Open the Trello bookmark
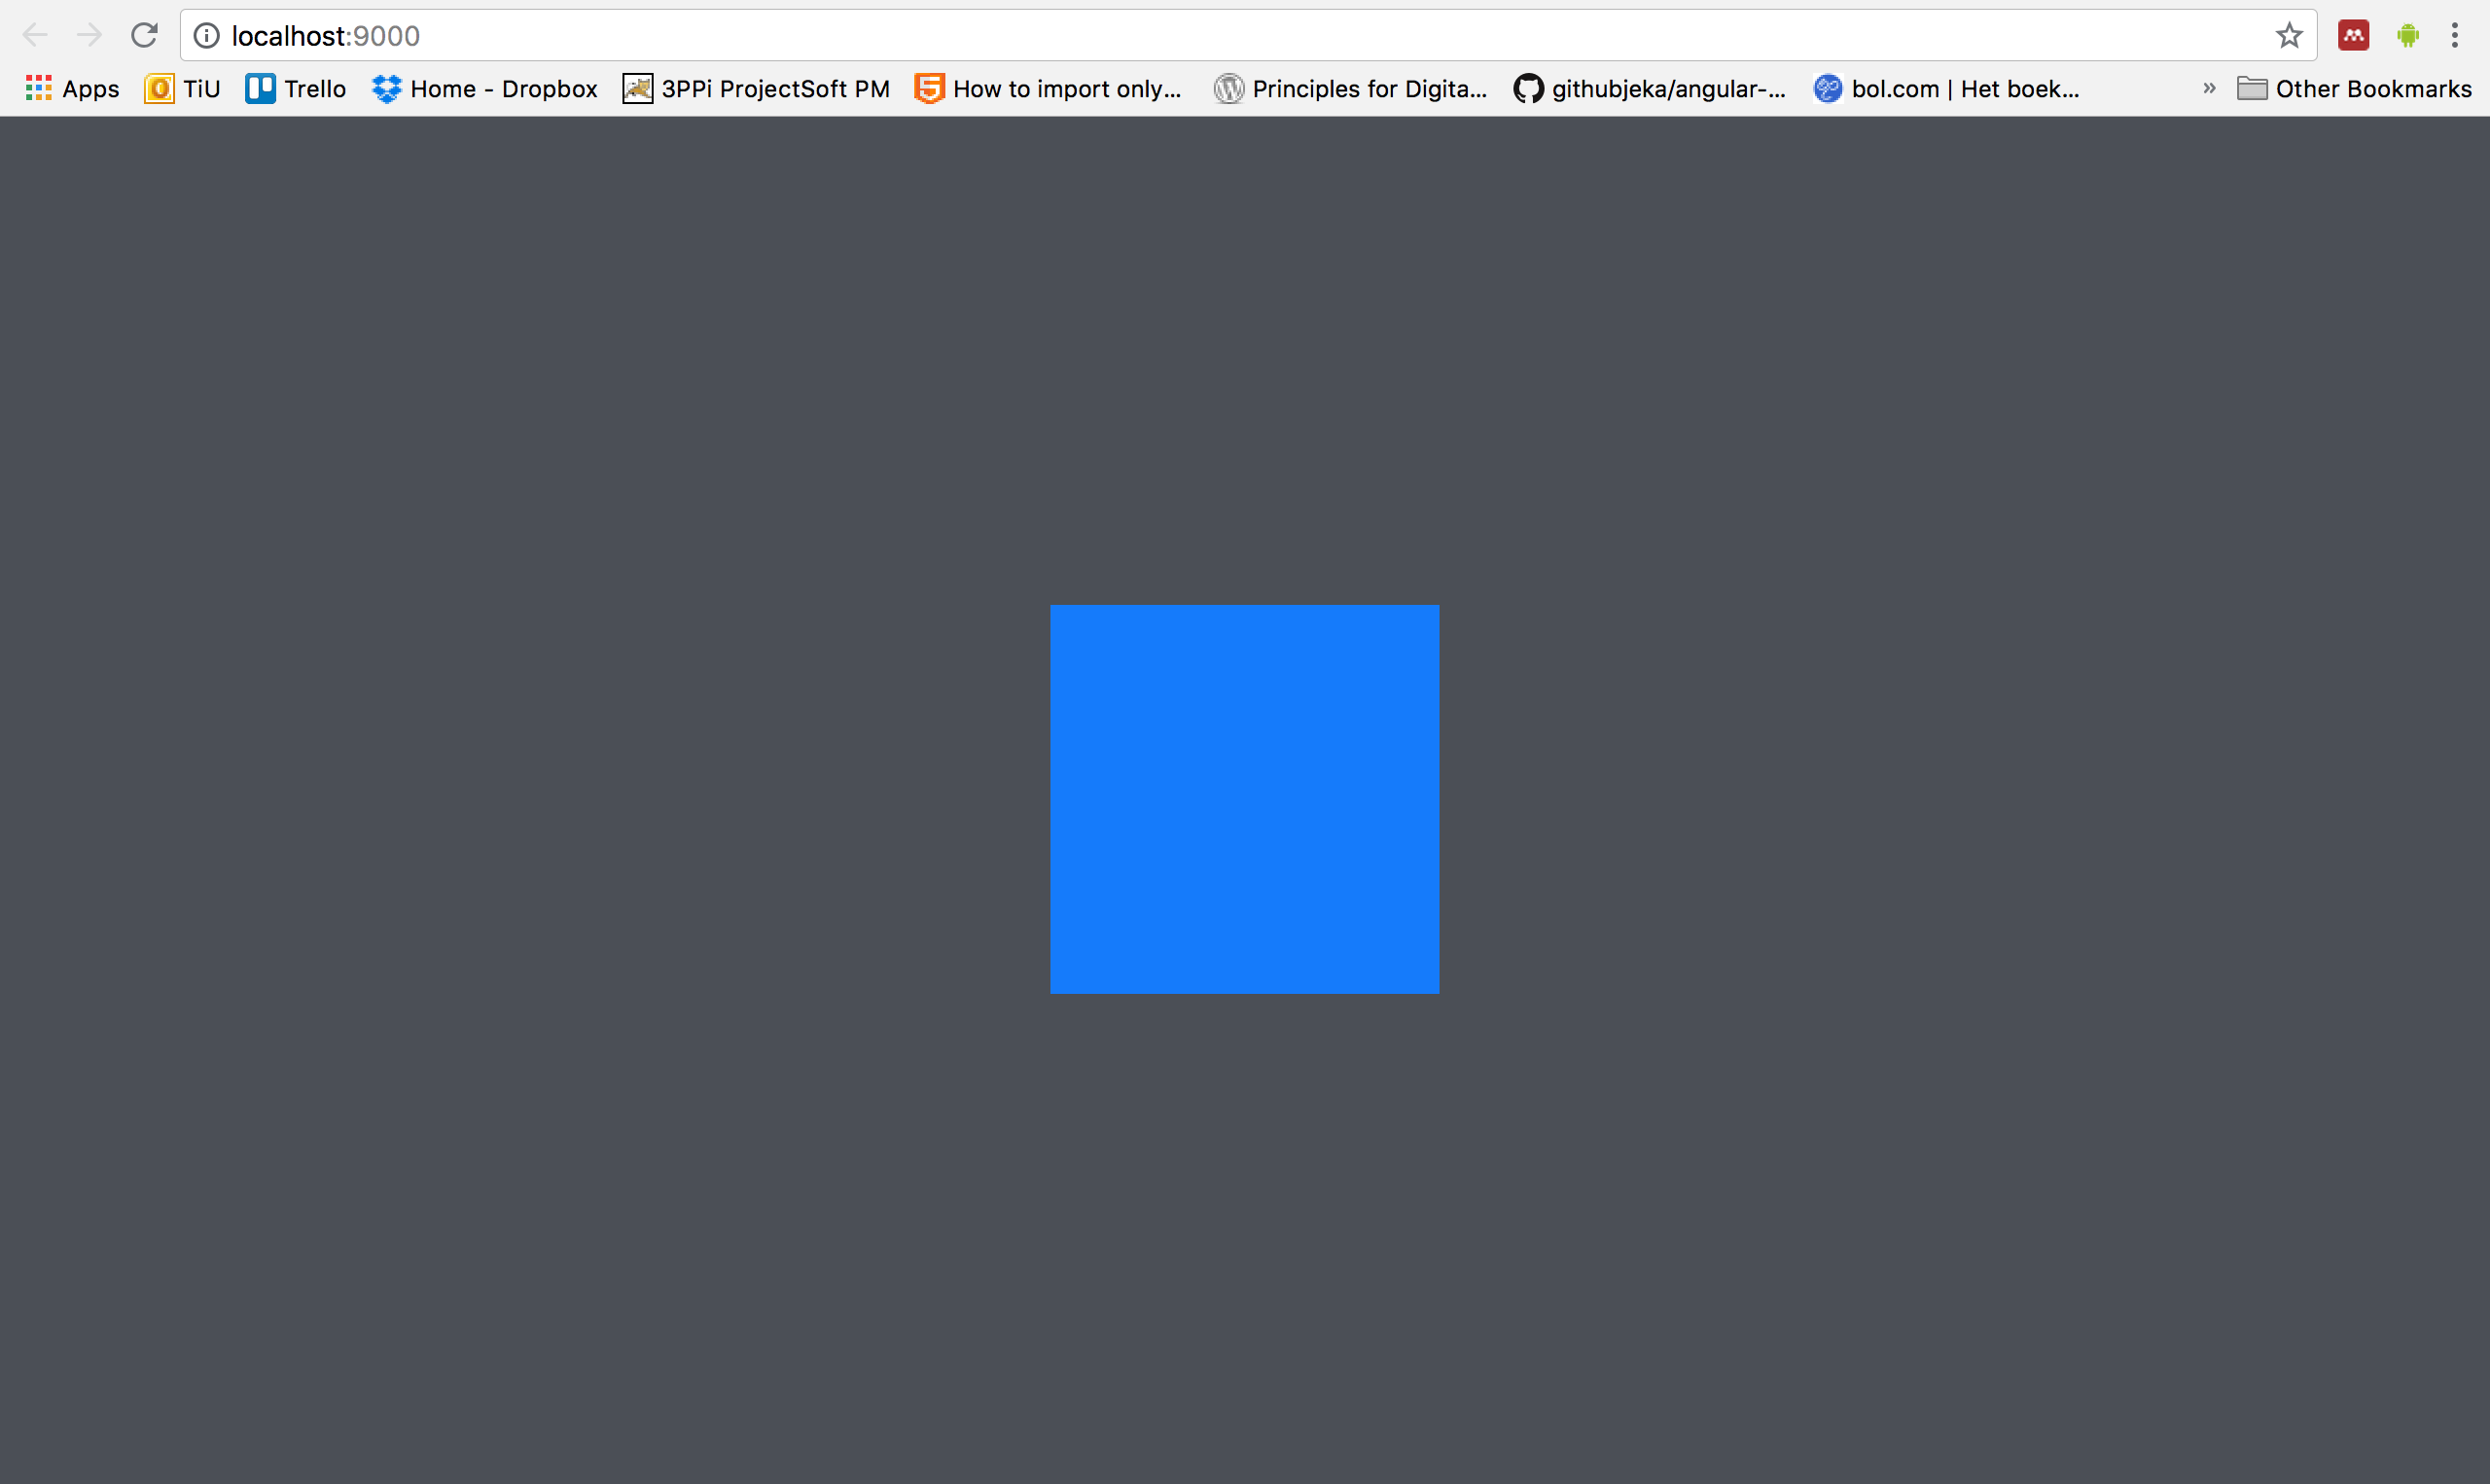The image size is (2490, 1484). (296, 89)
